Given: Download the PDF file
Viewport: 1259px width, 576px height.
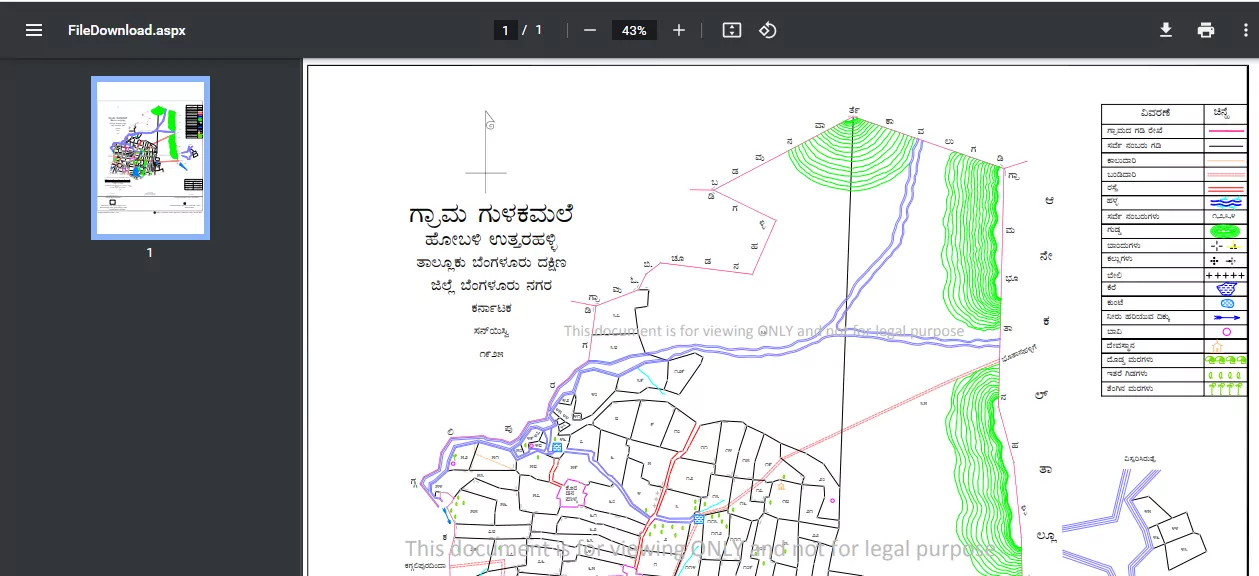Looking at the screenshot, I should coord(1166,30).
